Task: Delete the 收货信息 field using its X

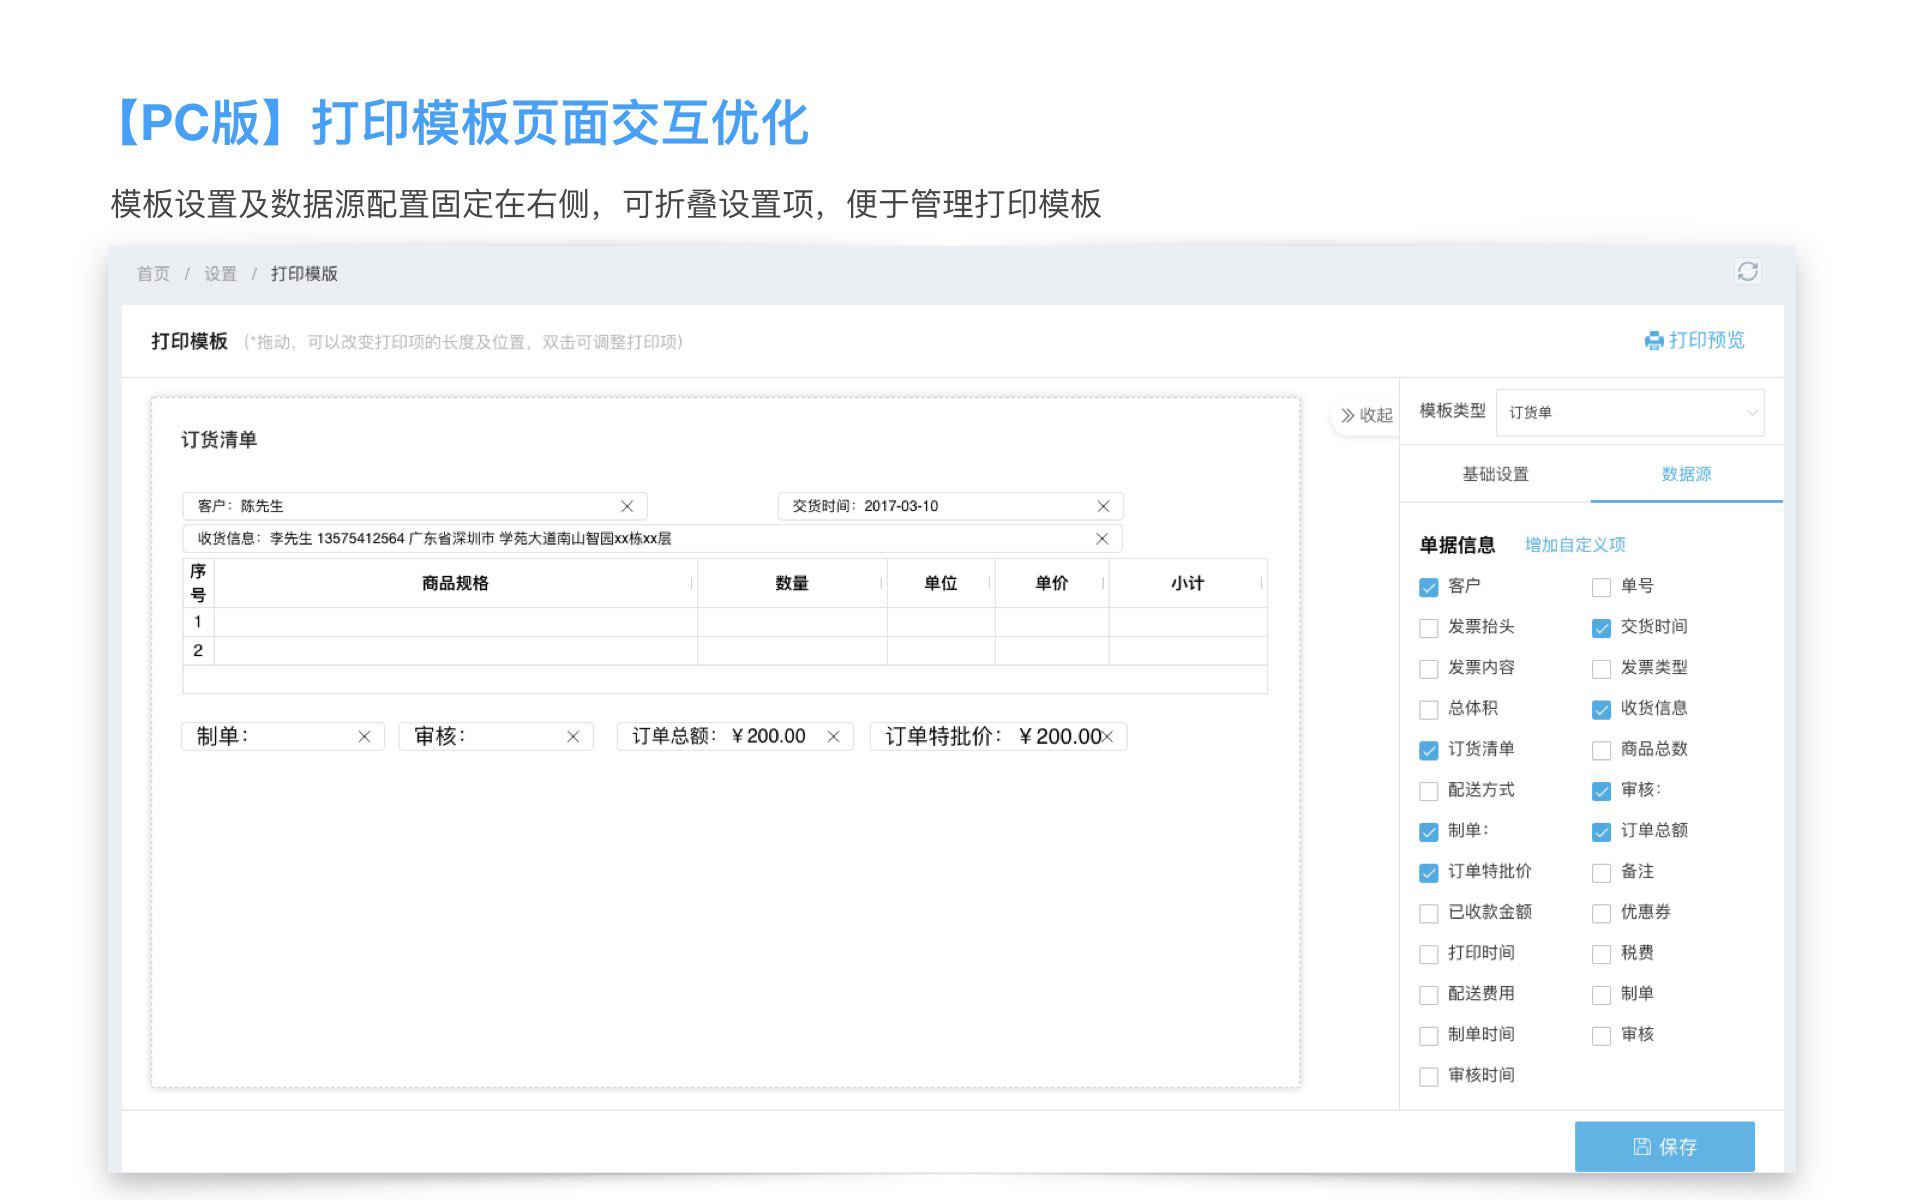Action: (x=1102, y=539)
